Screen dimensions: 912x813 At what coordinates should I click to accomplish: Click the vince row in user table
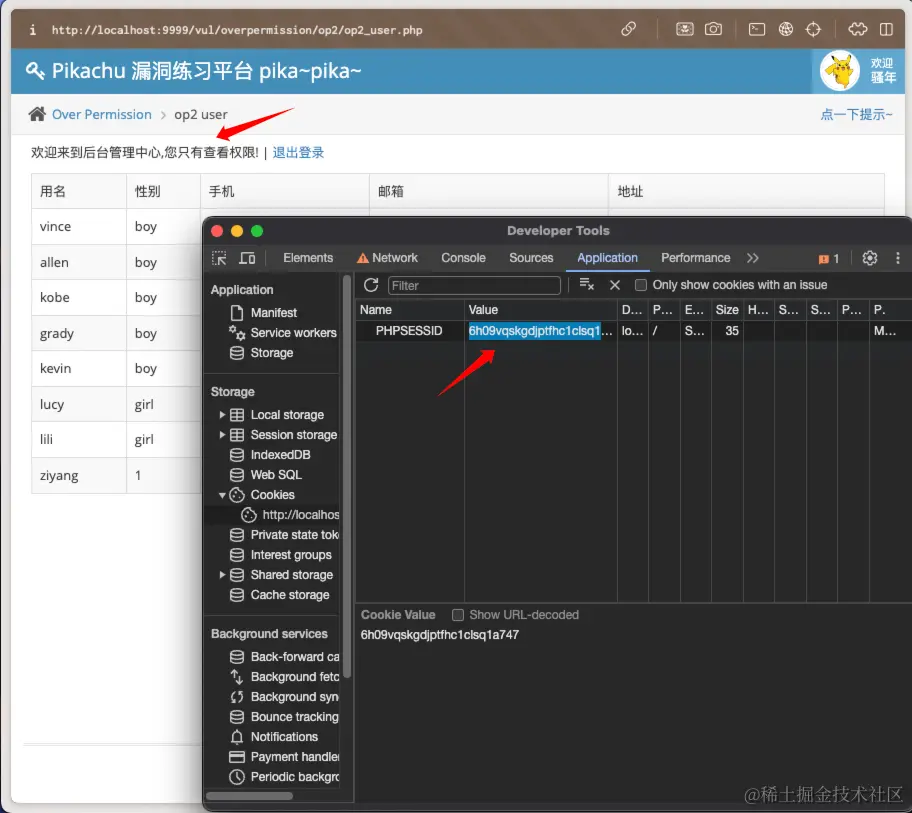point(117,226)
